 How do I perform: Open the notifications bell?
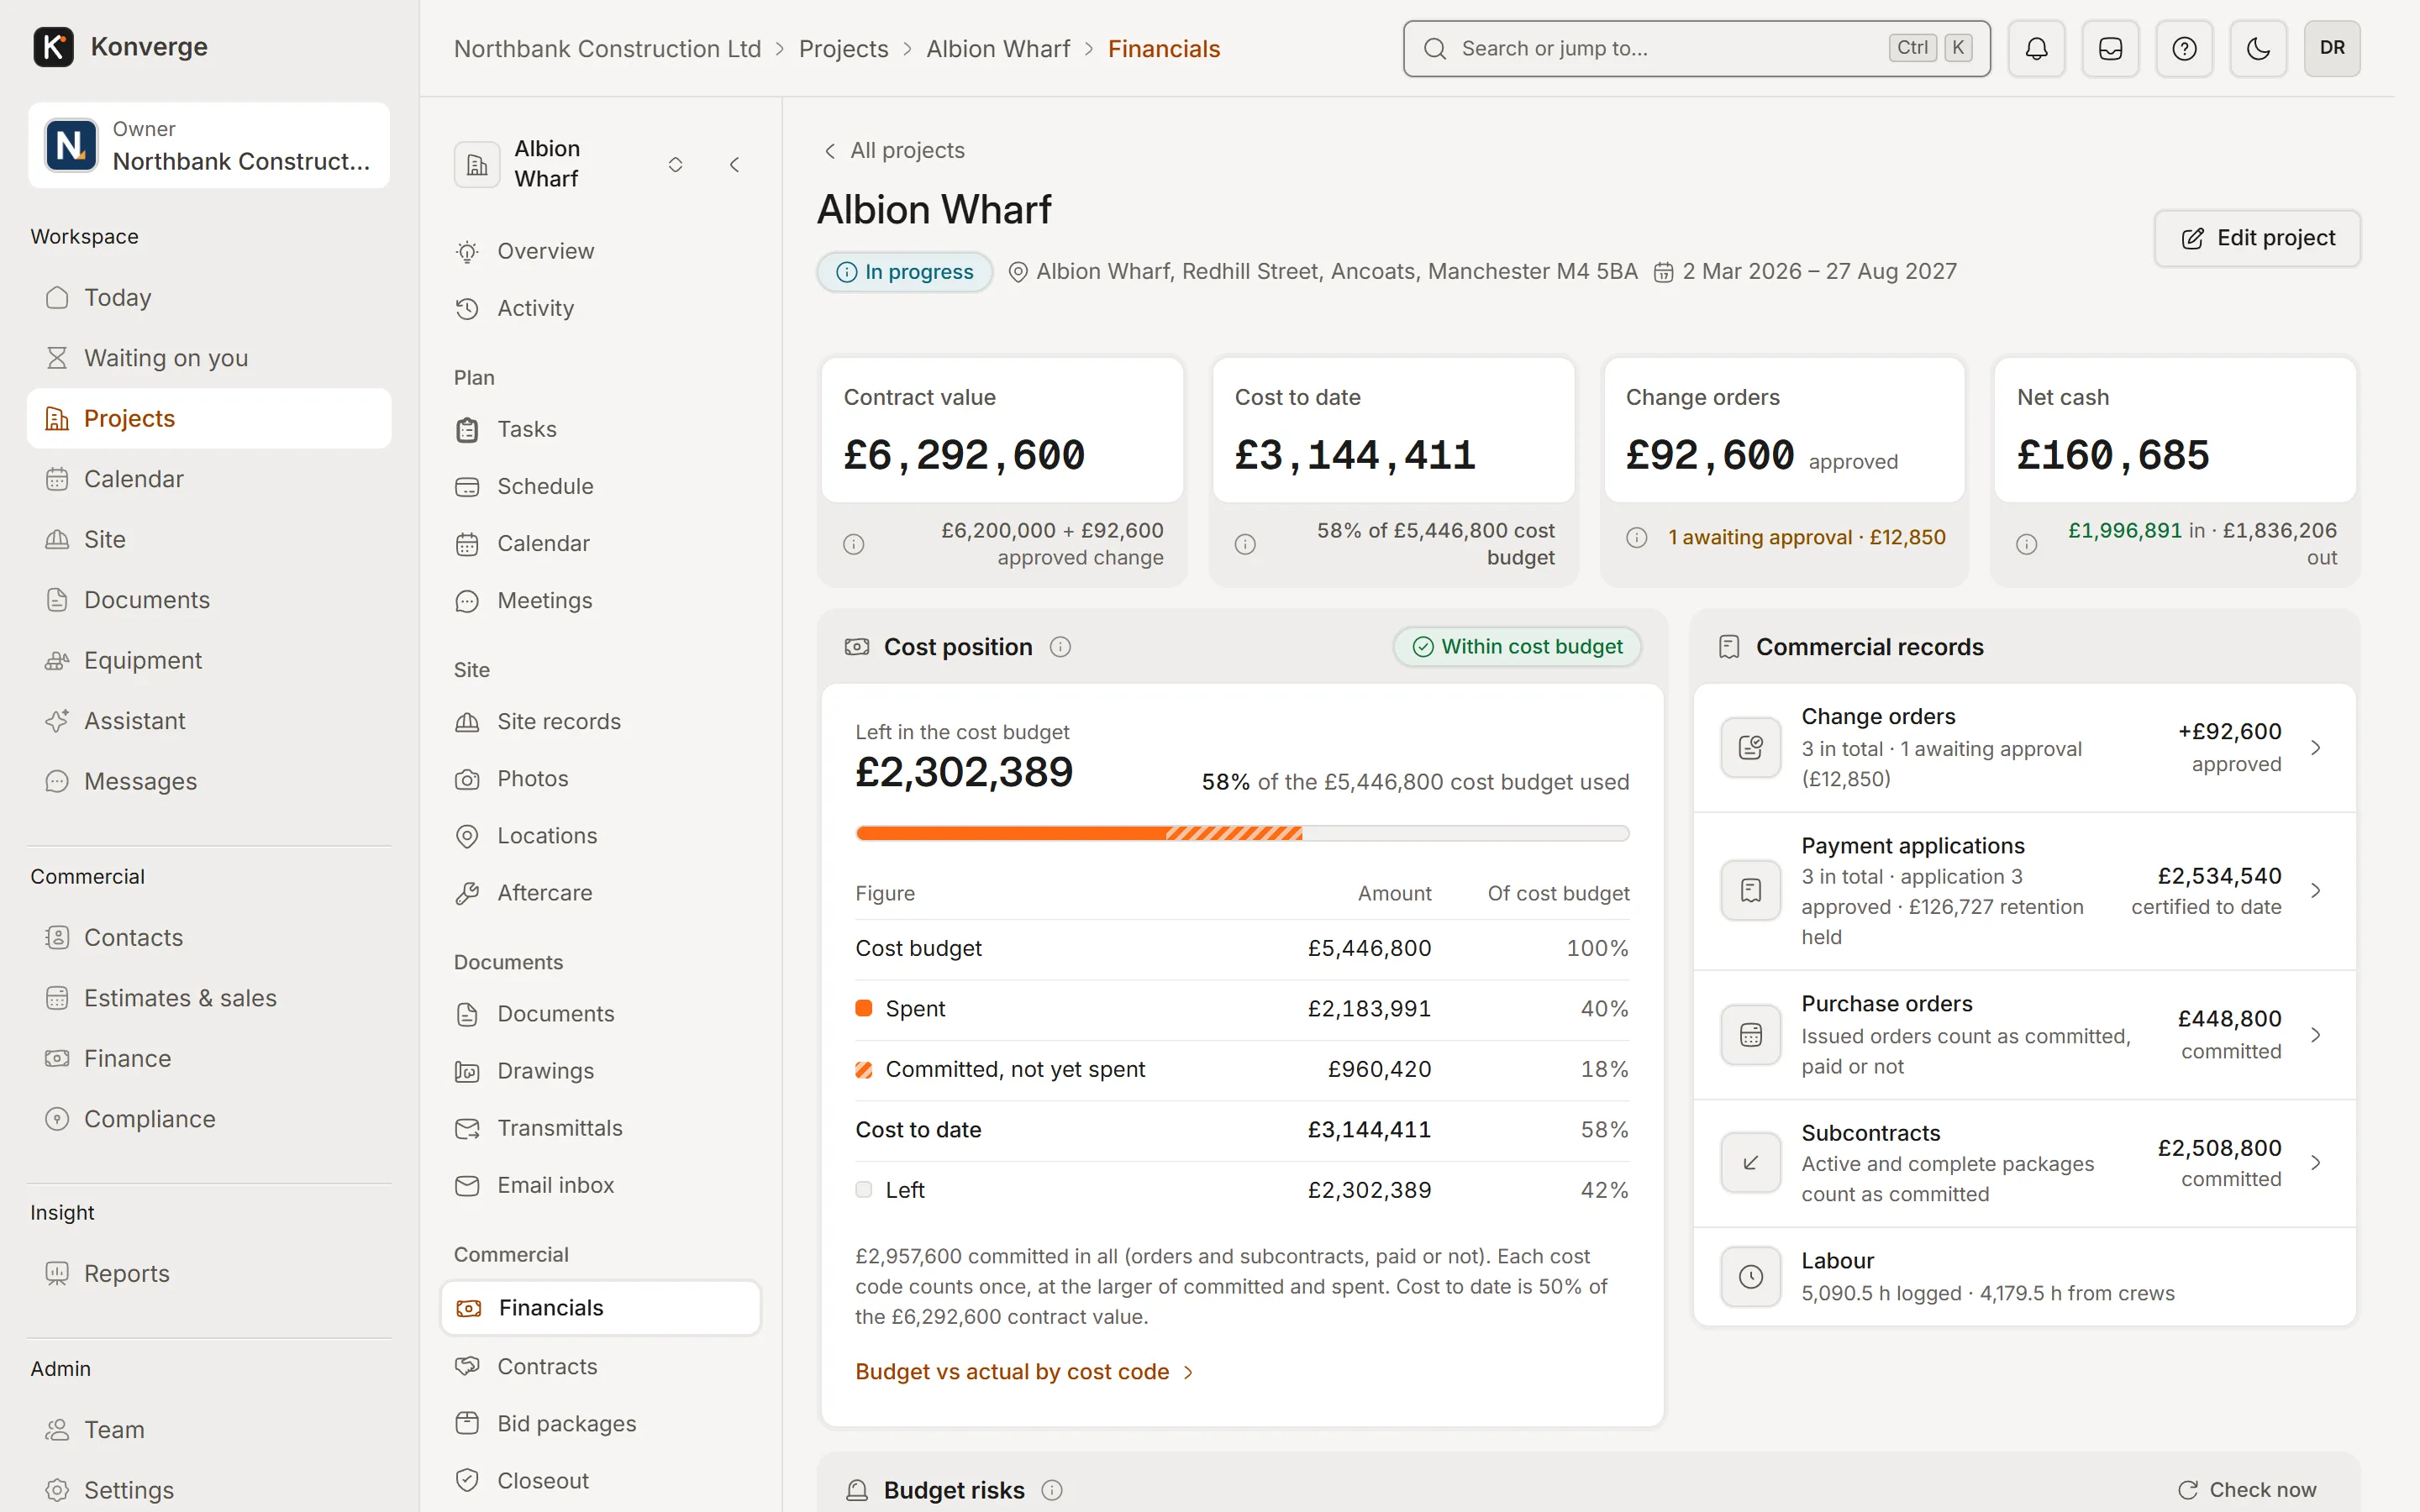(x=2036, y=48)
